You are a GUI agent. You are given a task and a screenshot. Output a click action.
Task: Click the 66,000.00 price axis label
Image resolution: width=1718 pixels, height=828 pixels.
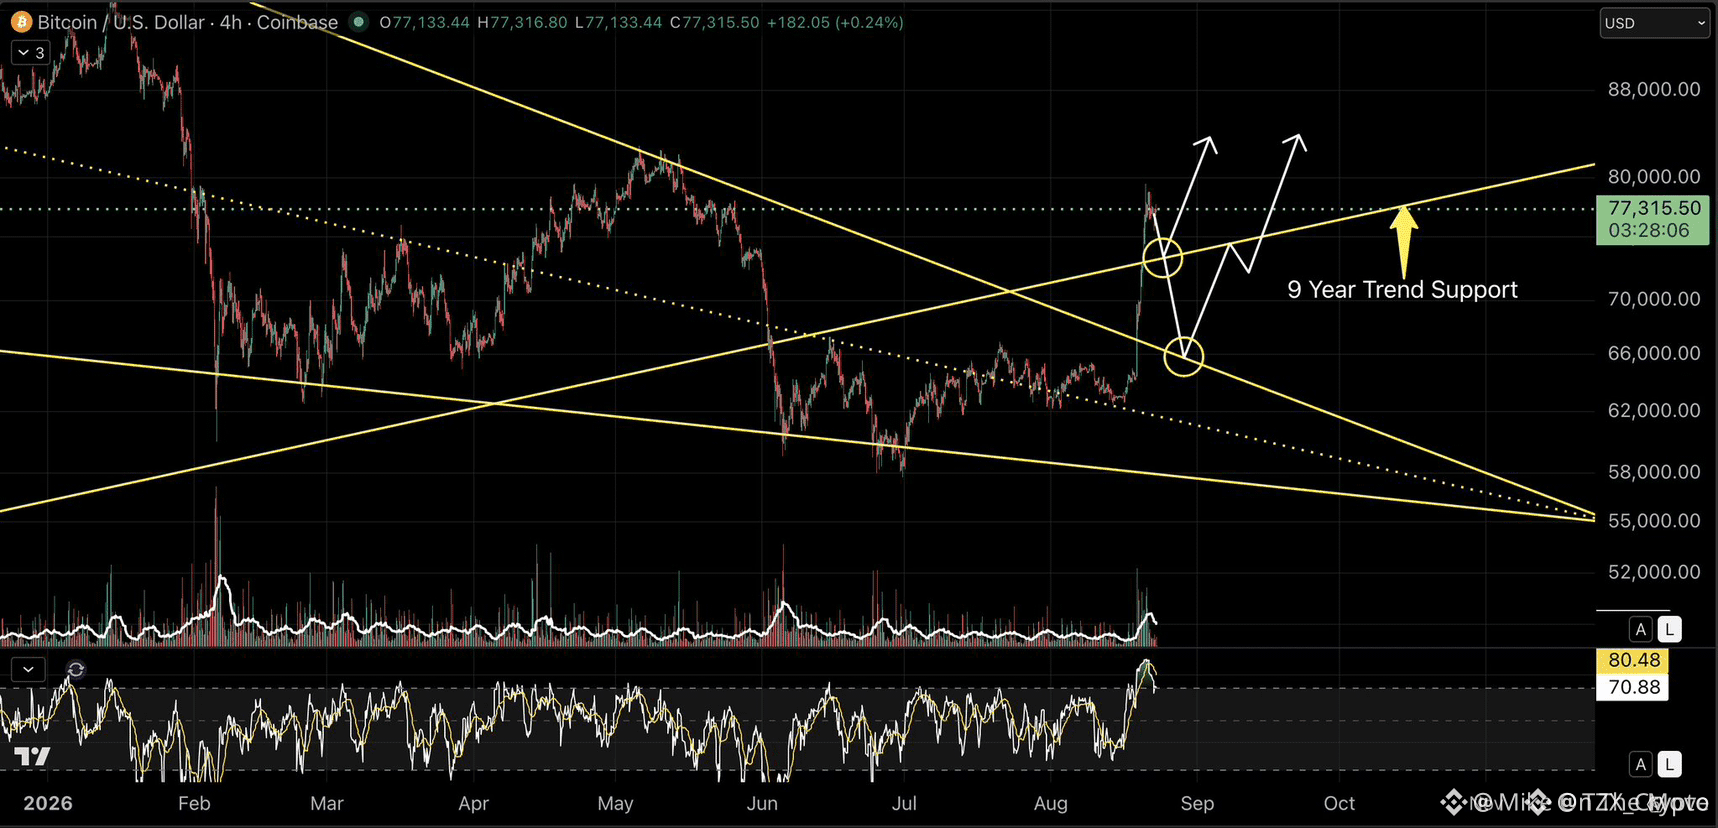[1654, 353]
